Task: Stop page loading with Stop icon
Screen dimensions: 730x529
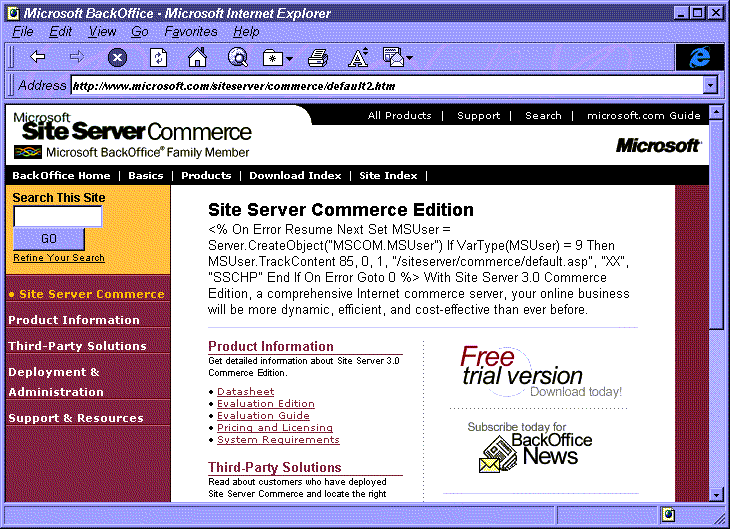Action: click(117, 58)
